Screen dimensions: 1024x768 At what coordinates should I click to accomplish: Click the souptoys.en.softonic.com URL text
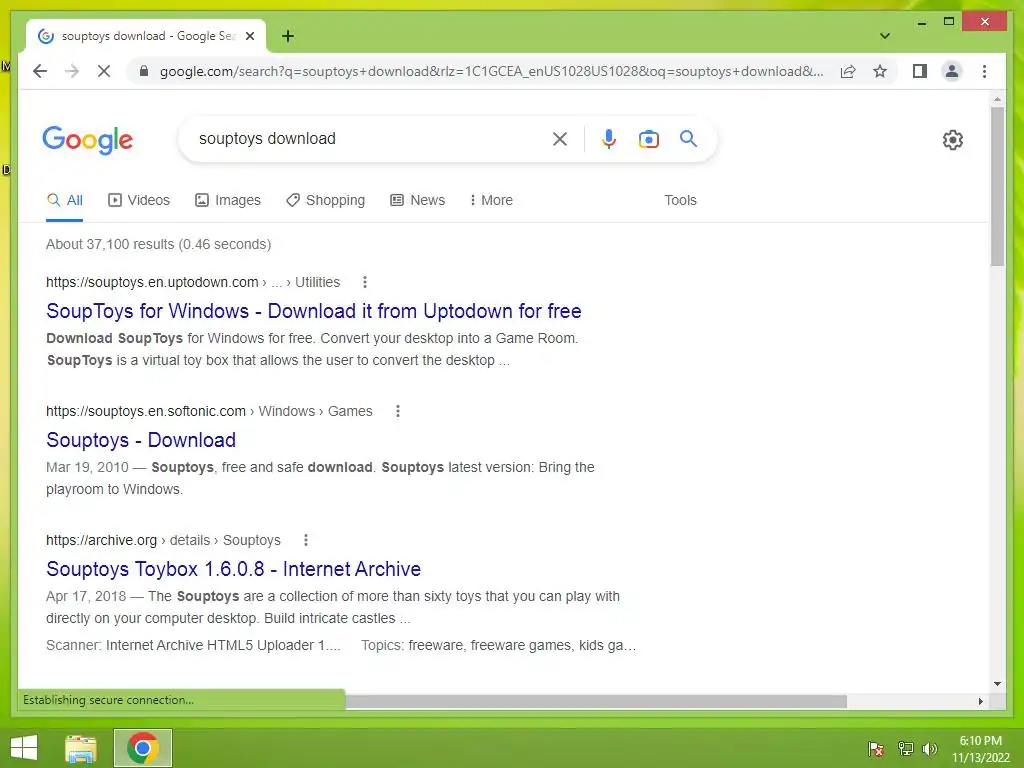pos(146,411)
